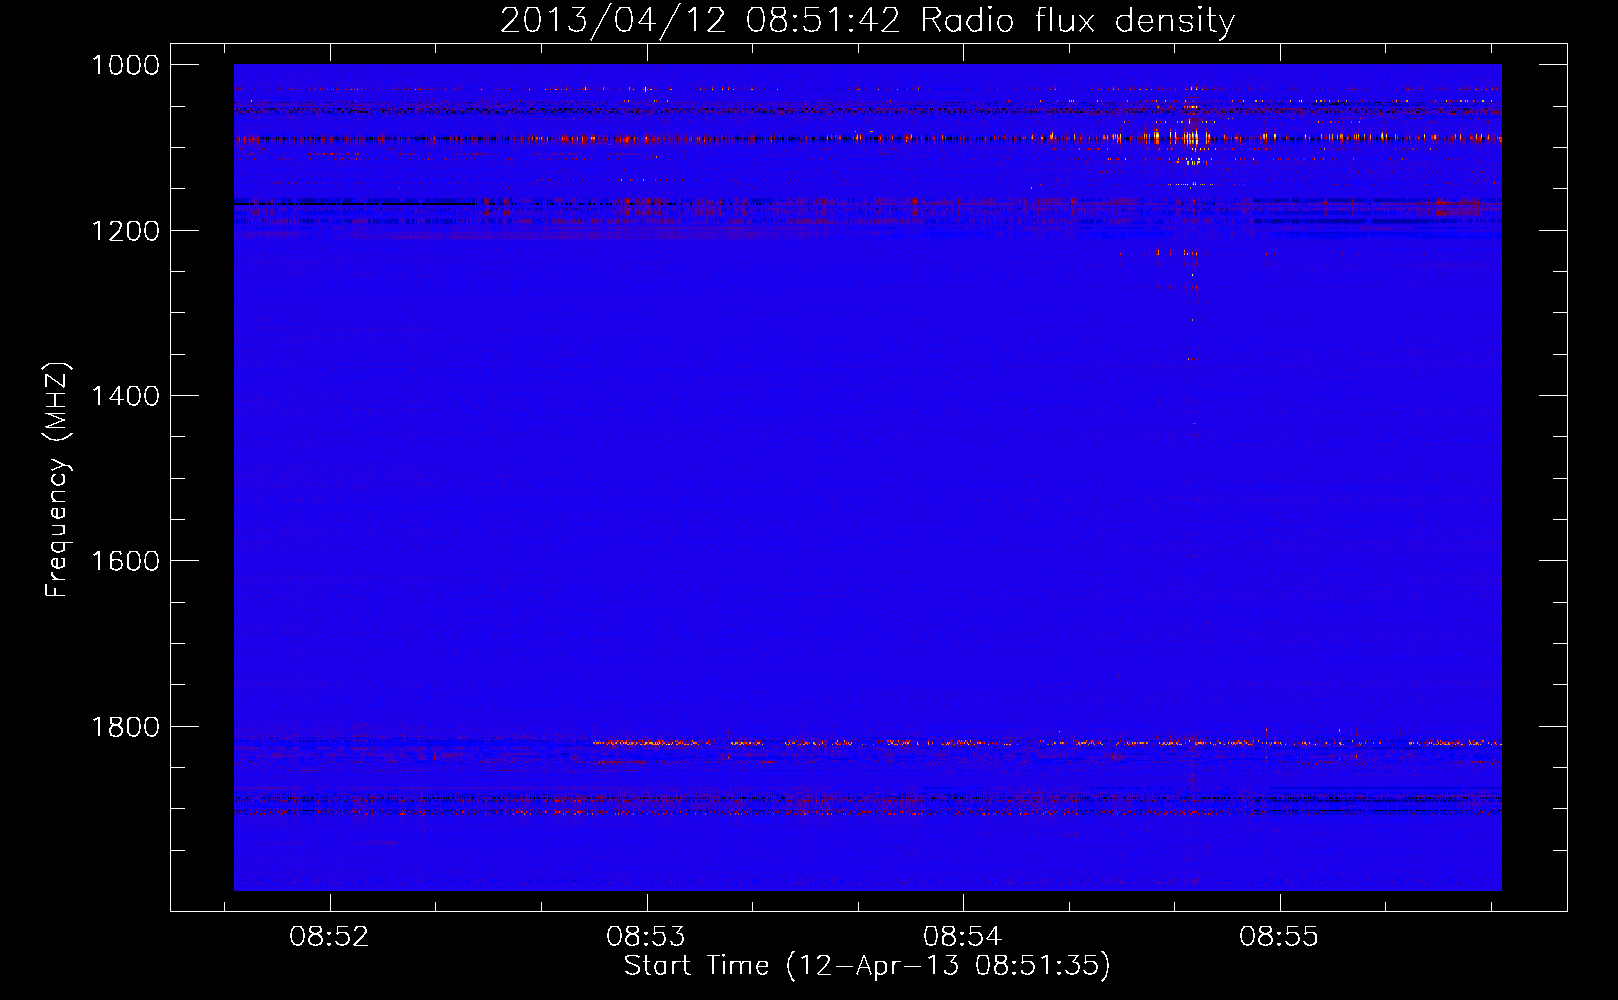Click the 1800 frequency tick label
The height and width of the screenshot is (1000, 1618).
pos(125,727)
